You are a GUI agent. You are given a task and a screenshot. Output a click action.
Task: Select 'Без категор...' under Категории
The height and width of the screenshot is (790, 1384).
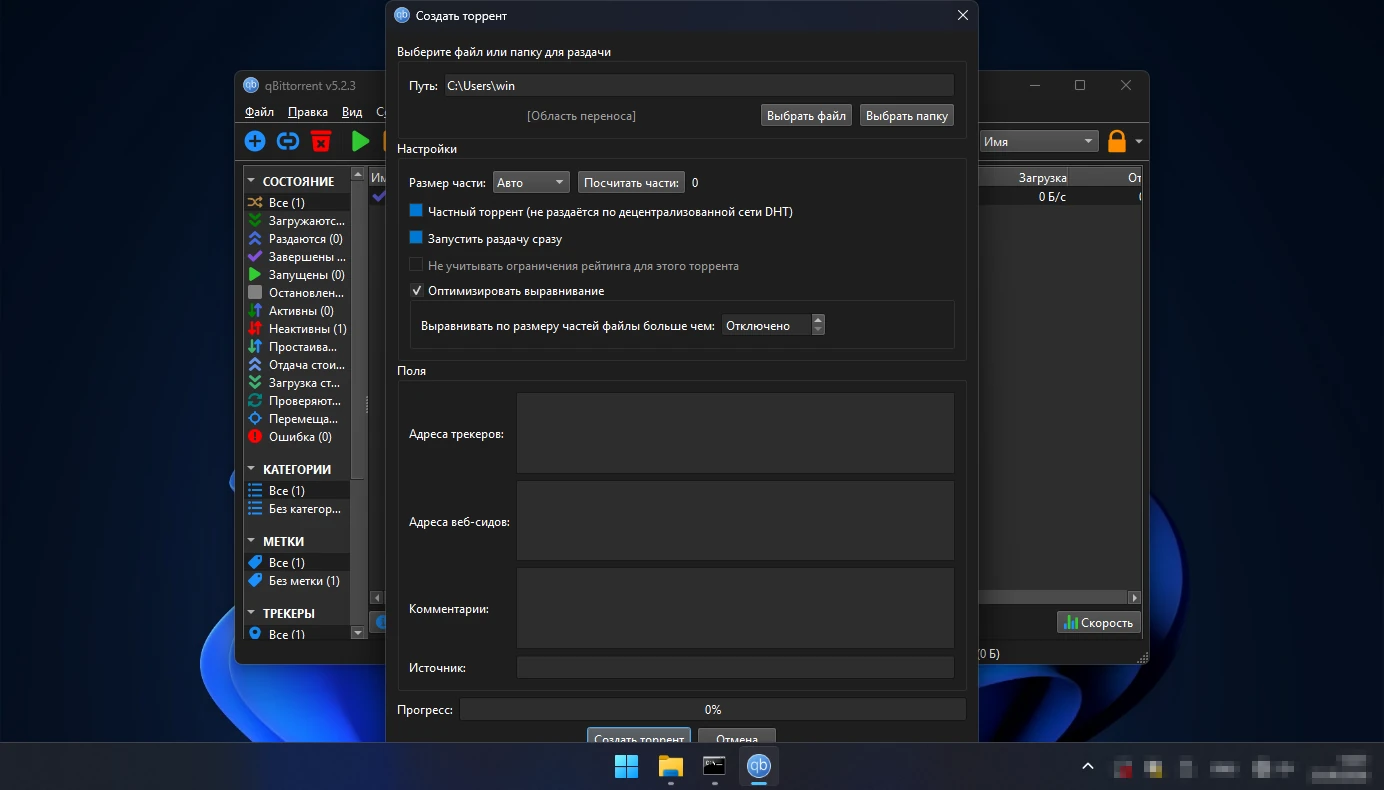point(297,509)
